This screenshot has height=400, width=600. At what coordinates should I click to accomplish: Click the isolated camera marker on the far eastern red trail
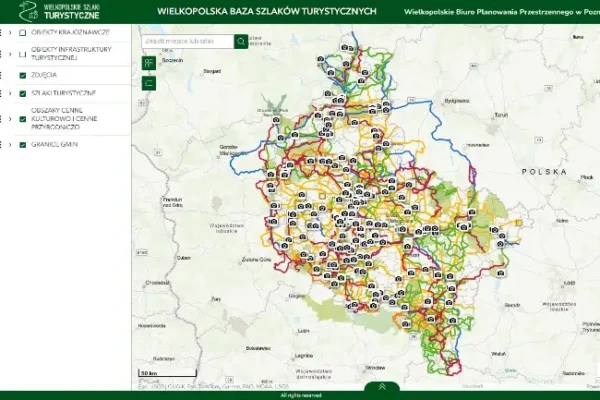tap(500, 273)
